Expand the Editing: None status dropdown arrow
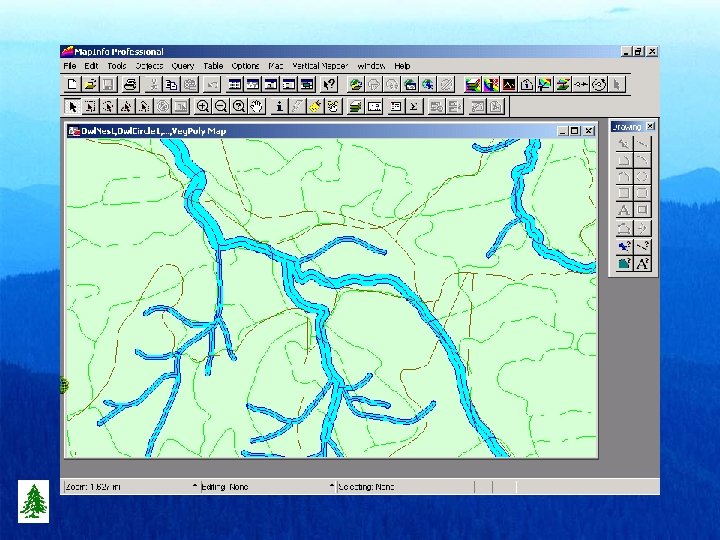The width and height of the screenshot is (720, 540). pos(332,486)
